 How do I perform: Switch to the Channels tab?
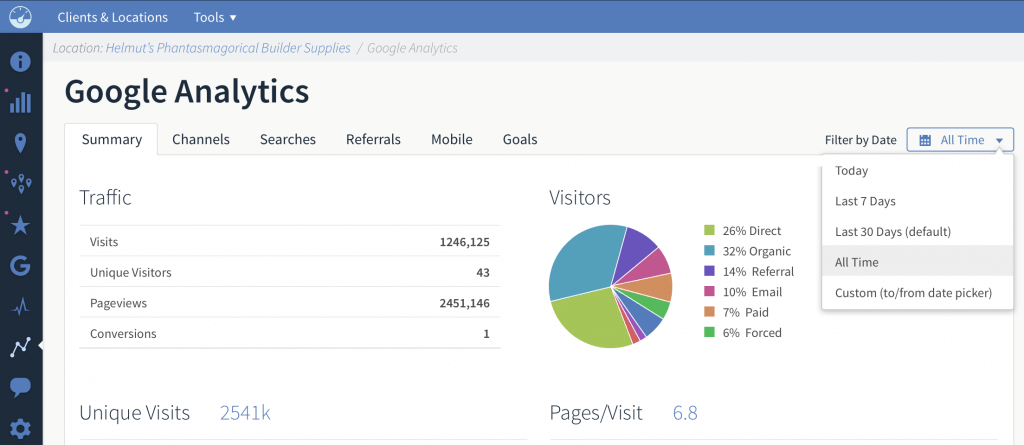pyautogui.click(x=201, y=139)
